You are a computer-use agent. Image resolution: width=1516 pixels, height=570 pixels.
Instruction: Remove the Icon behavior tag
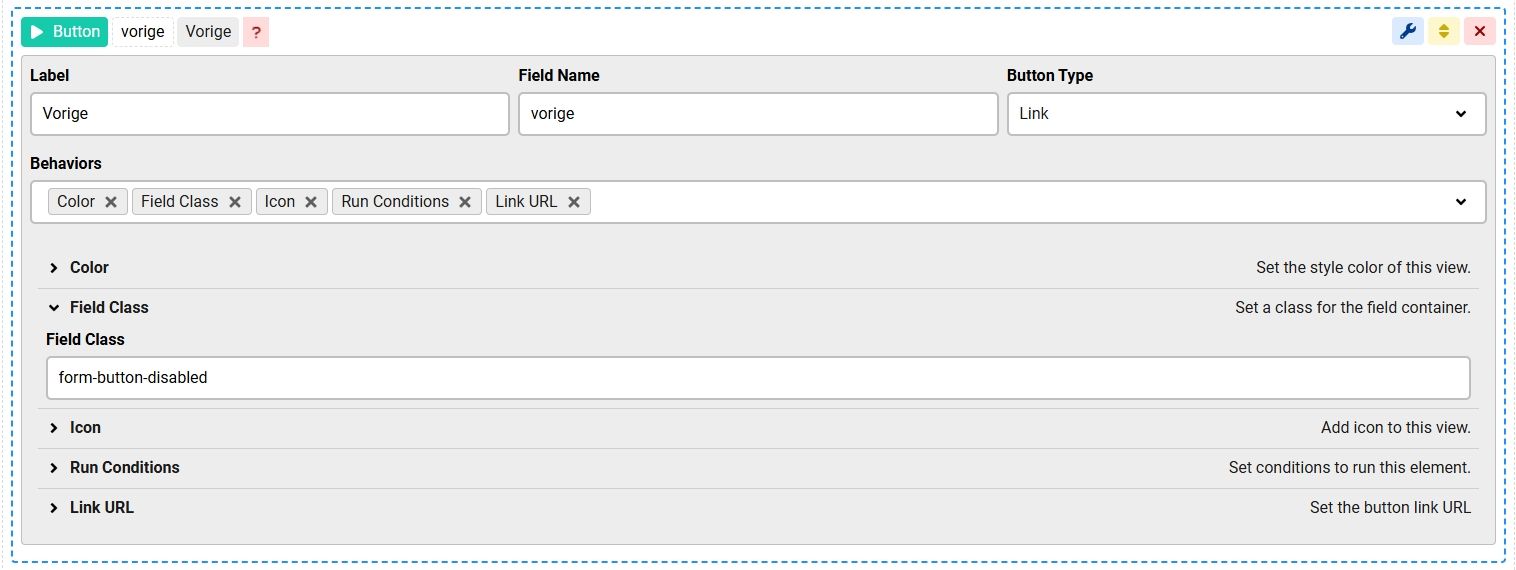(x=311, y=202)
